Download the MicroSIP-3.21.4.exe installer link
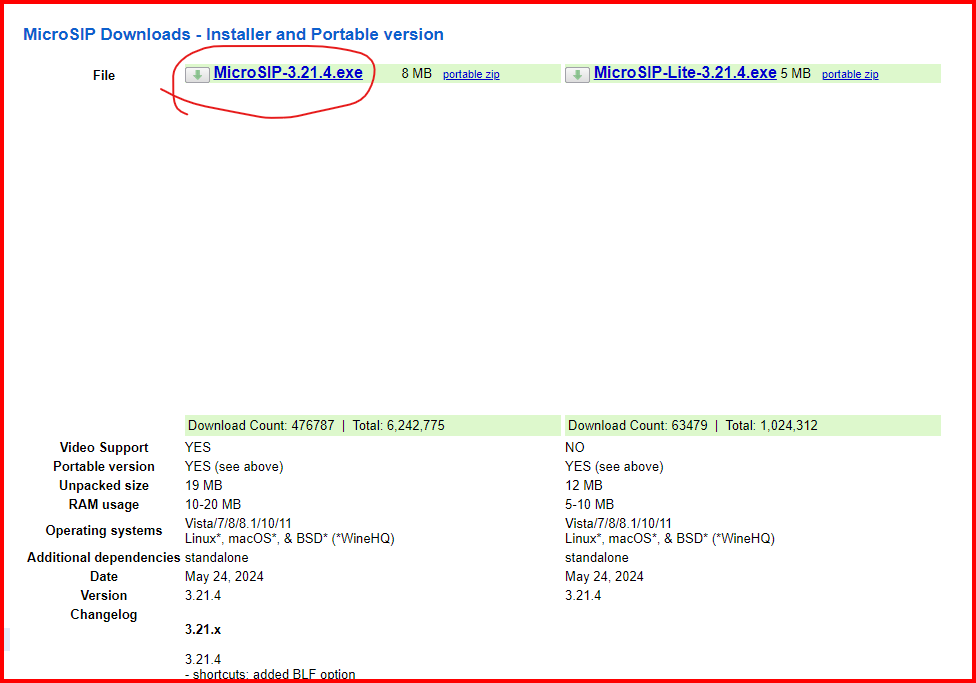Screen dimensions: 976x683 coord(288,72)
